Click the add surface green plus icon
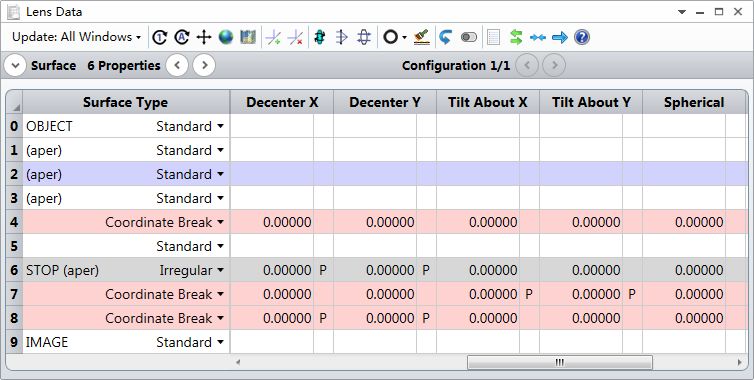This screenshot has width=754, height=380. click(x=273, y=37)
